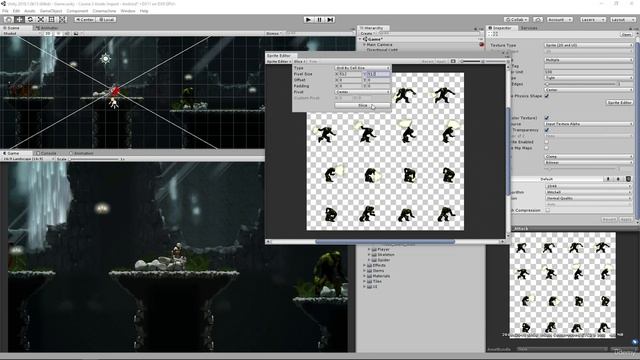Toggle Alpha Is Transparency checkbox
This screenshot has width=640, height=360.
tap(547, 130)
